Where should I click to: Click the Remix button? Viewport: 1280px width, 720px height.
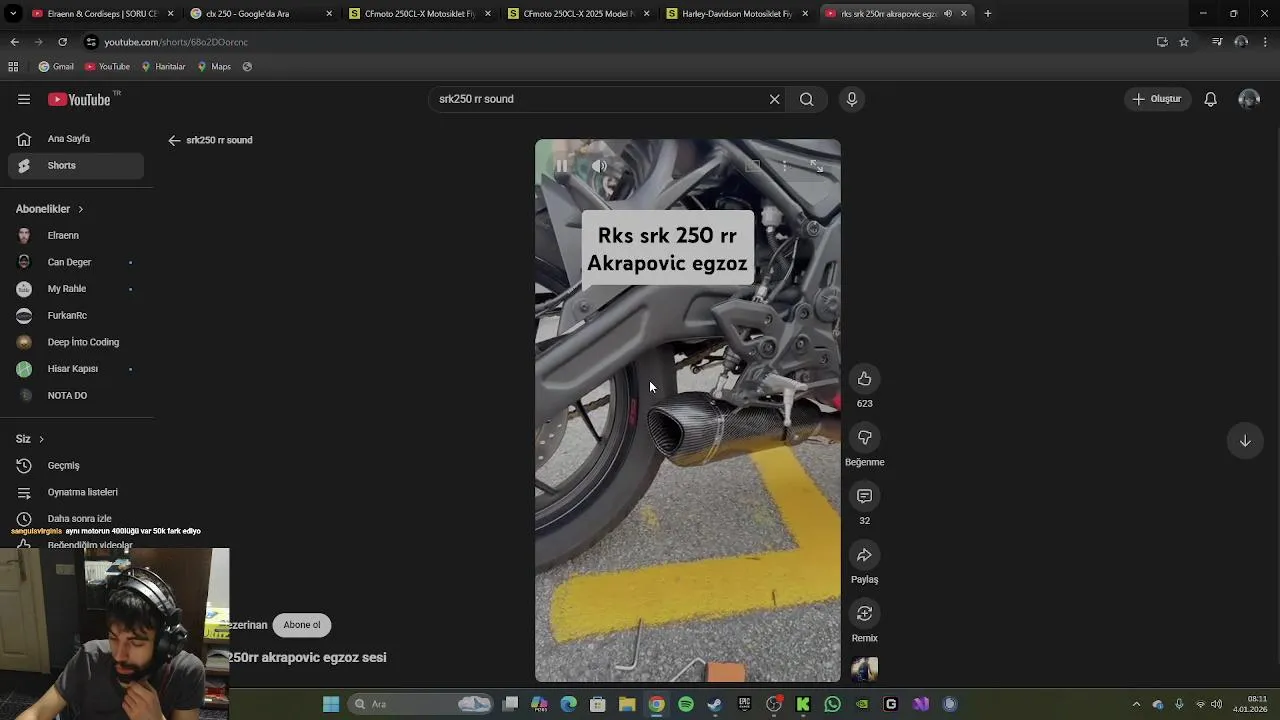coord(864,613)
